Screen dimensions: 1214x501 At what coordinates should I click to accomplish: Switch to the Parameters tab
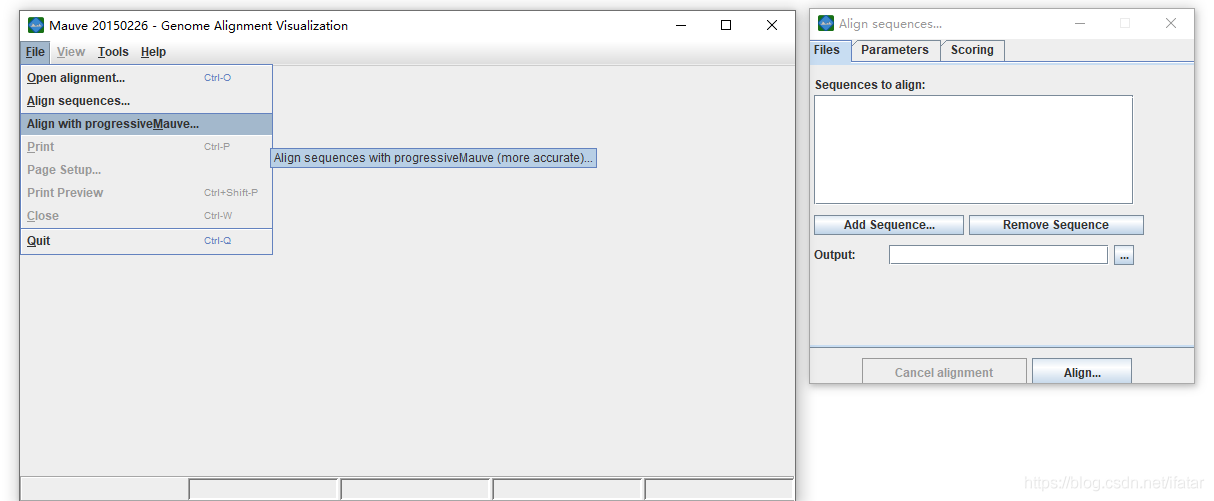pos(895,50)
